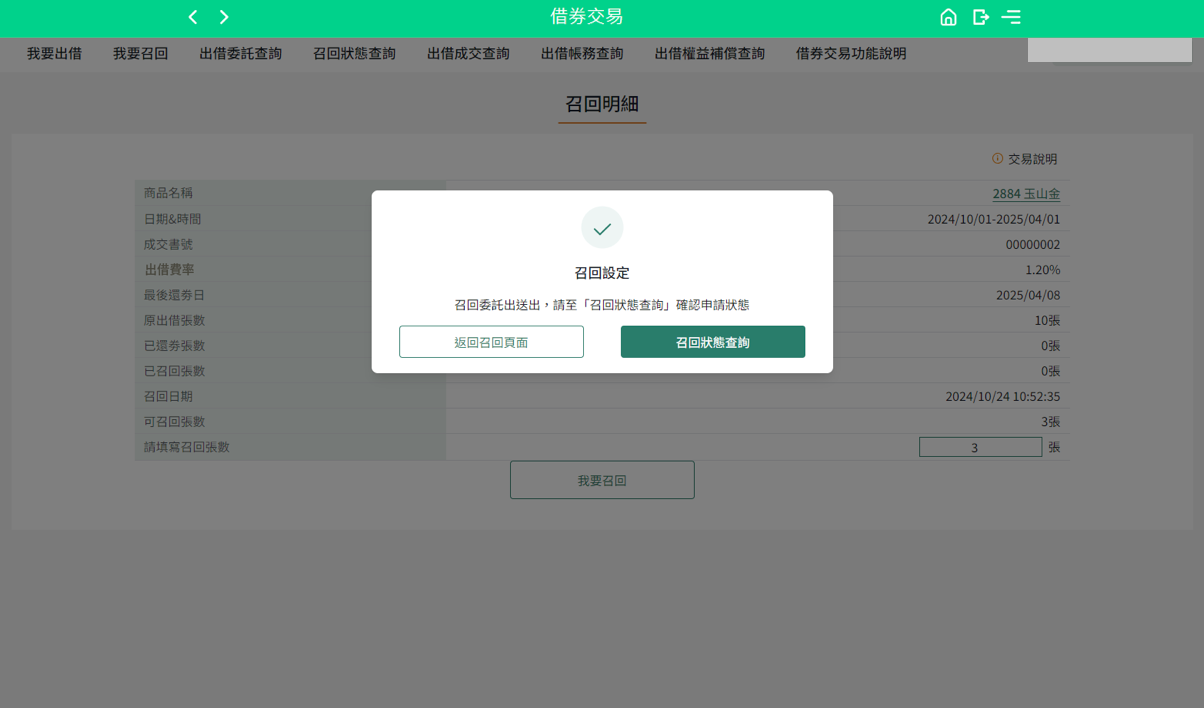
Task: Click the logout icon in header
Action: (x=980, y=17)
